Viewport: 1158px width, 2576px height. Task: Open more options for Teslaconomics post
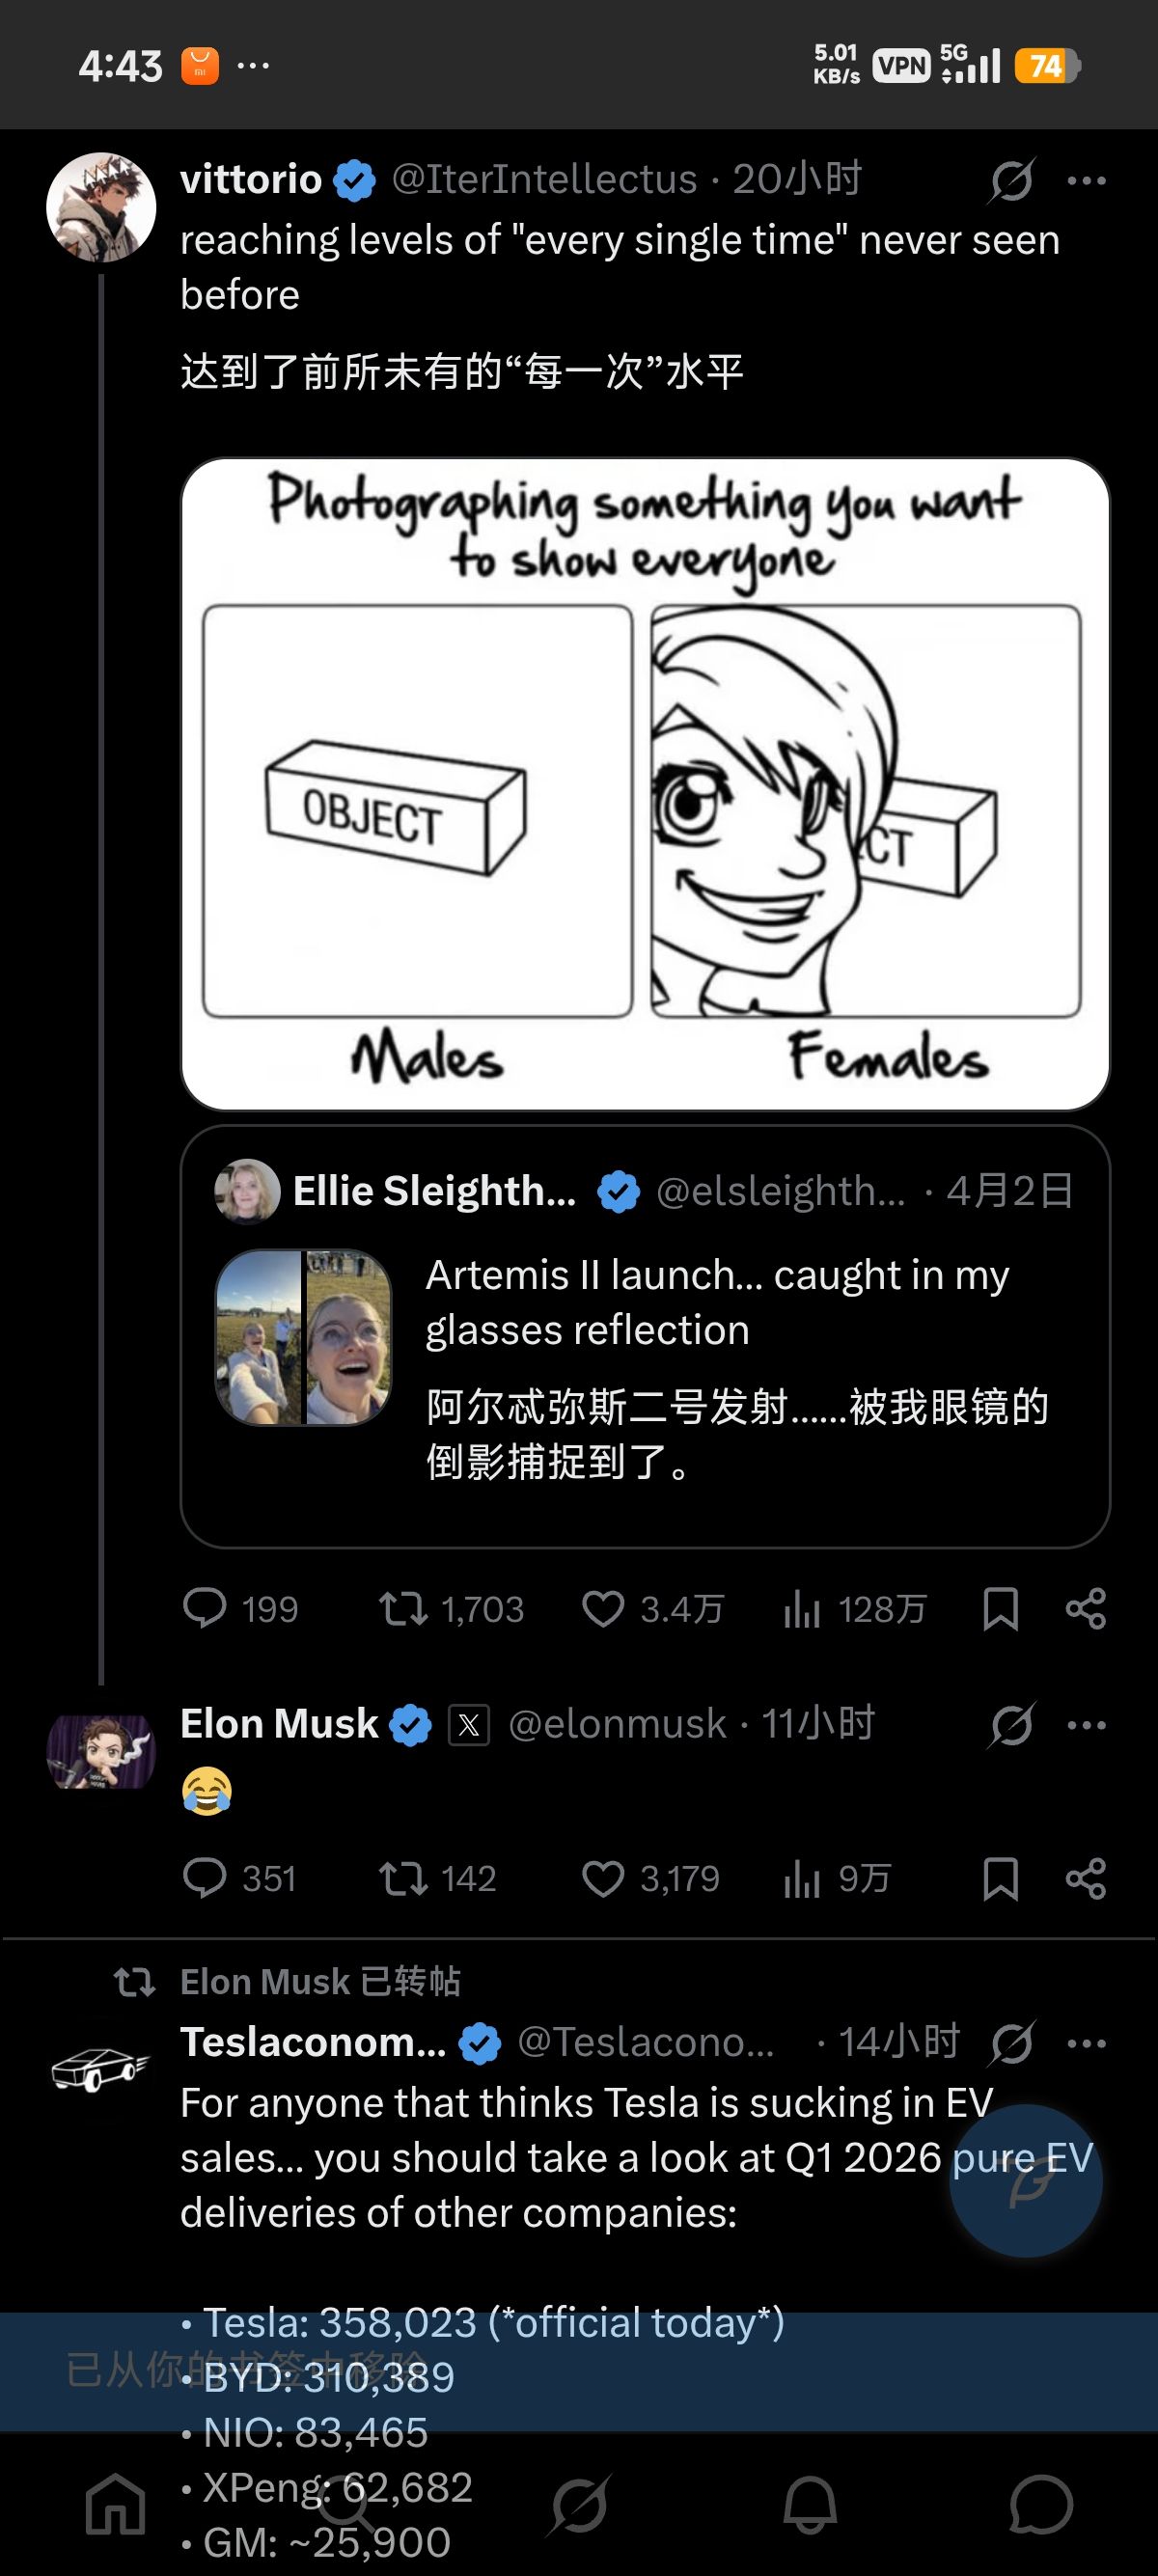1087,2043
